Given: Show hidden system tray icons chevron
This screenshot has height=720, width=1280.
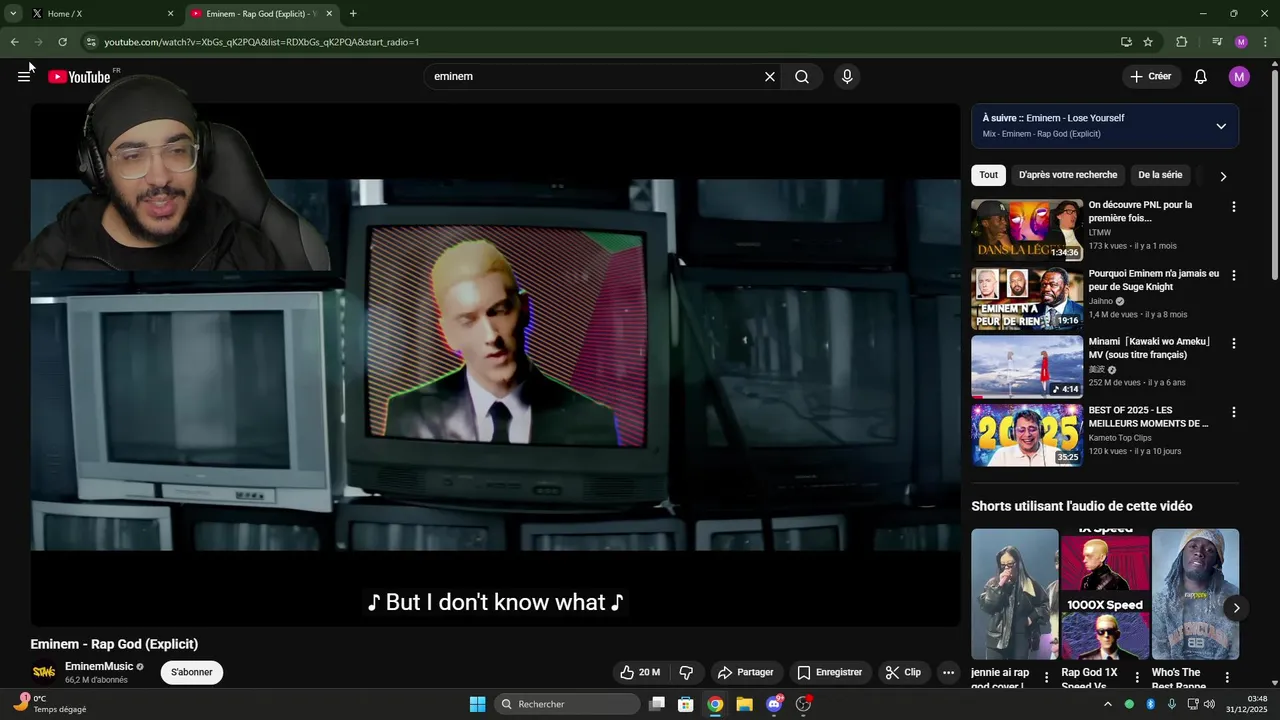Looking at the screenshot, I should (x=1107, y=704).
